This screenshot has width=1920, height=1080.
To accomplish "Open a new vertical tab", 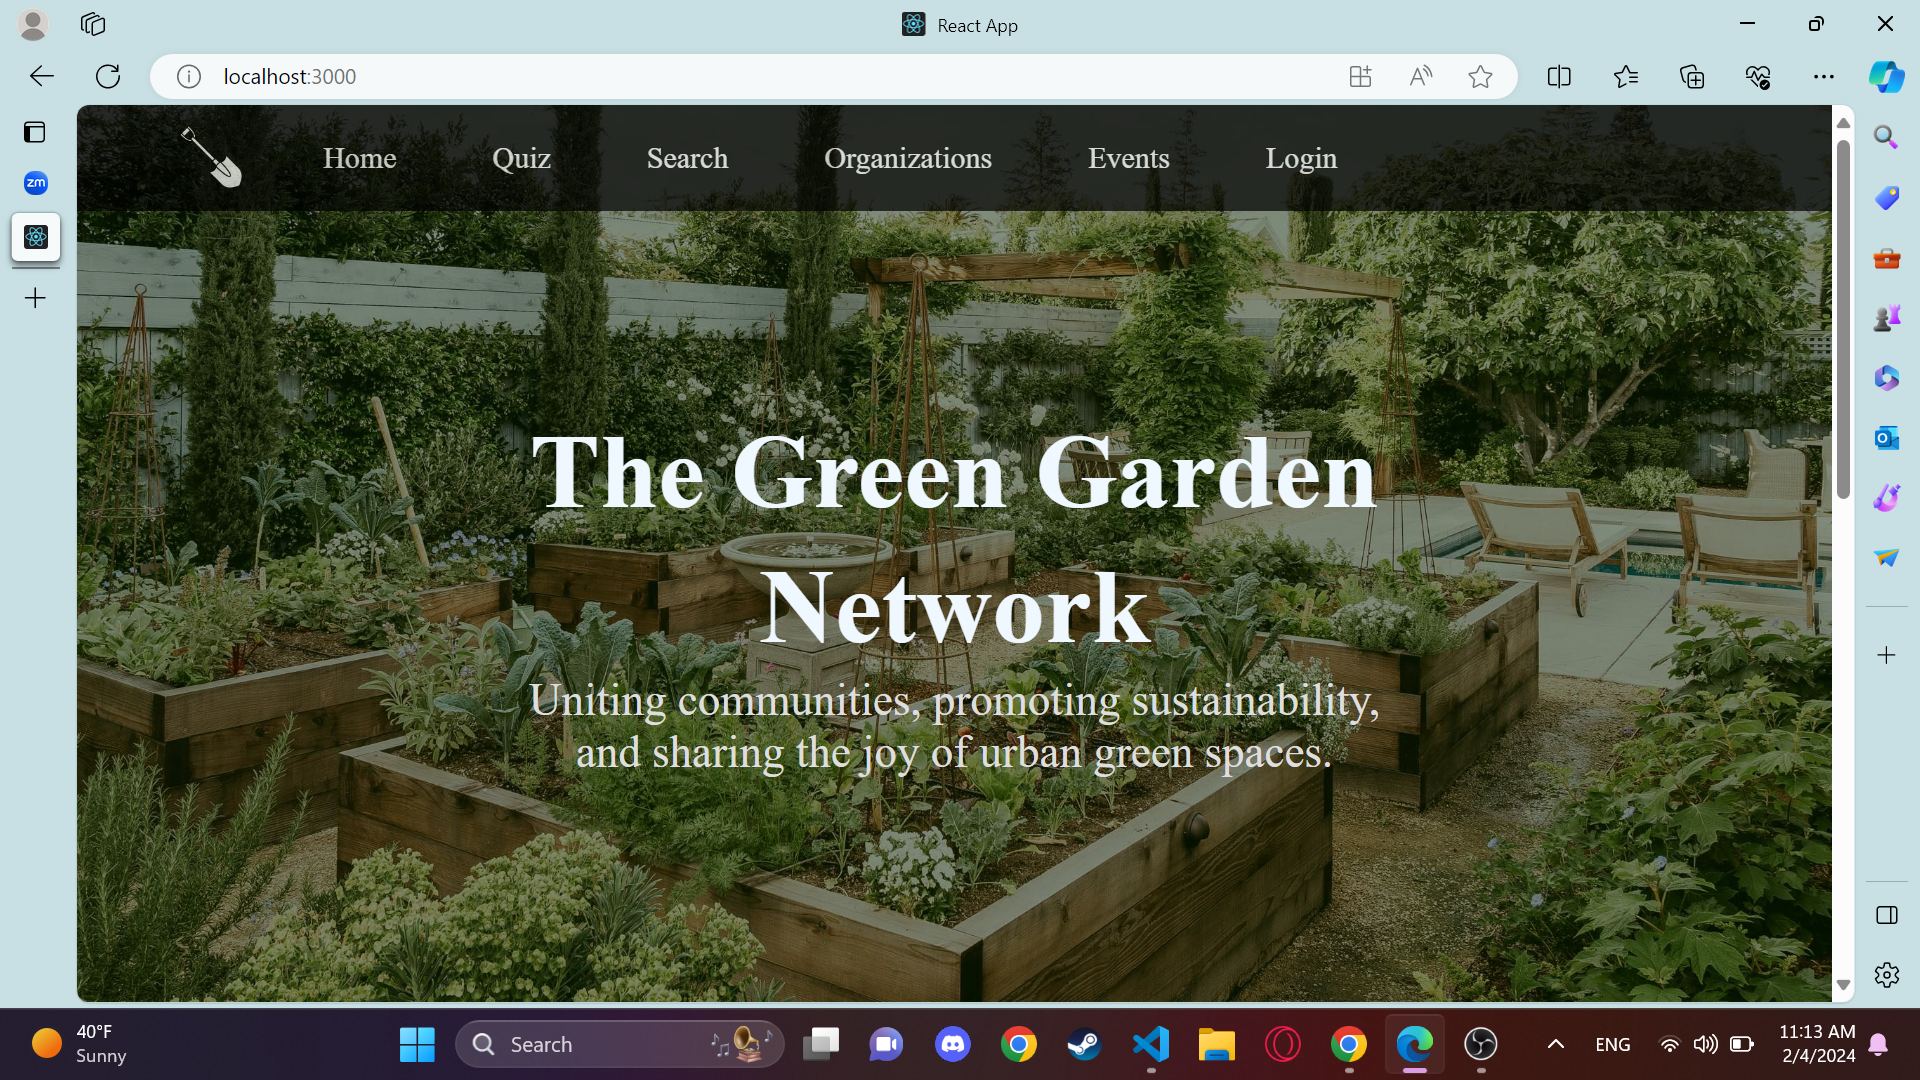I will (35, 298).
